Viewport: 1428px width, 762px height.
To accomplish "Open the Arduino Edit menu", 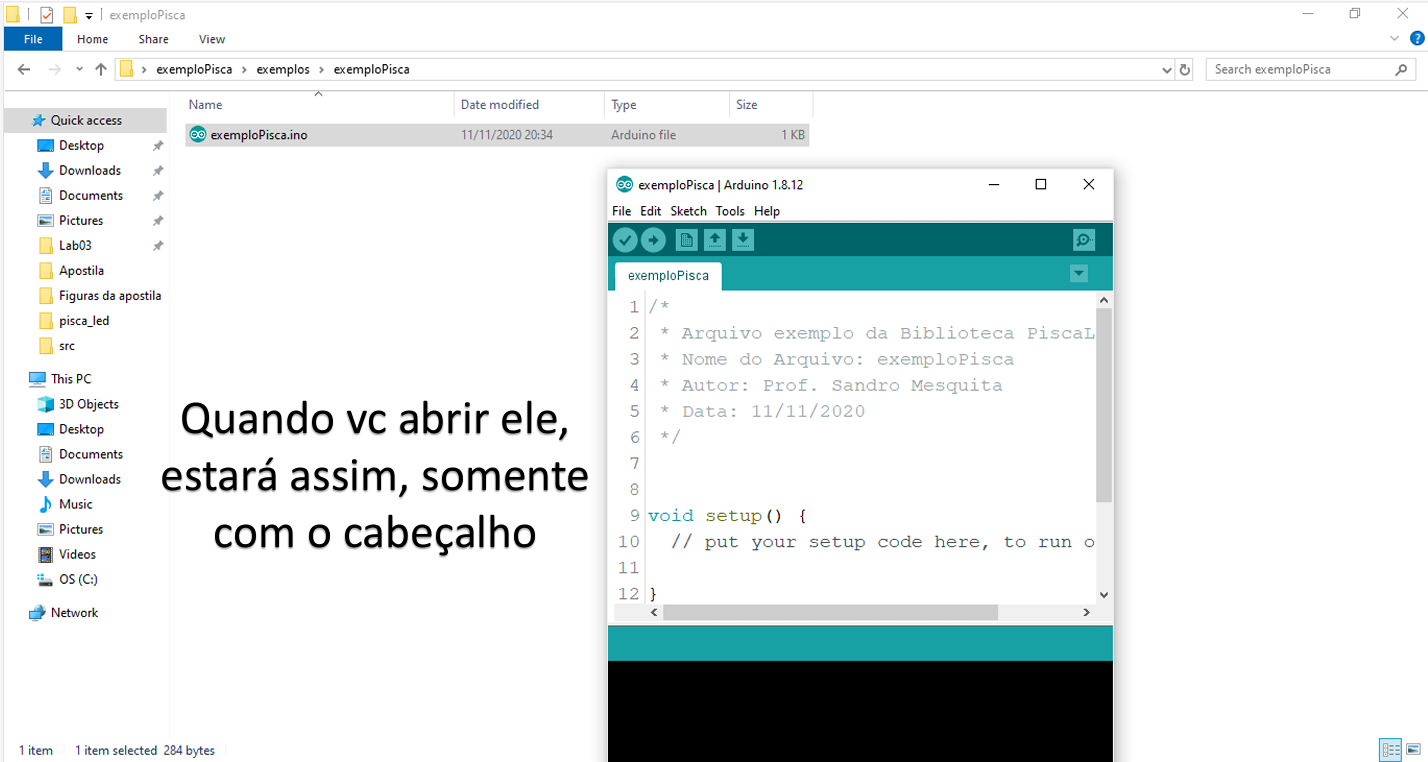I will (x=651, y=211).
